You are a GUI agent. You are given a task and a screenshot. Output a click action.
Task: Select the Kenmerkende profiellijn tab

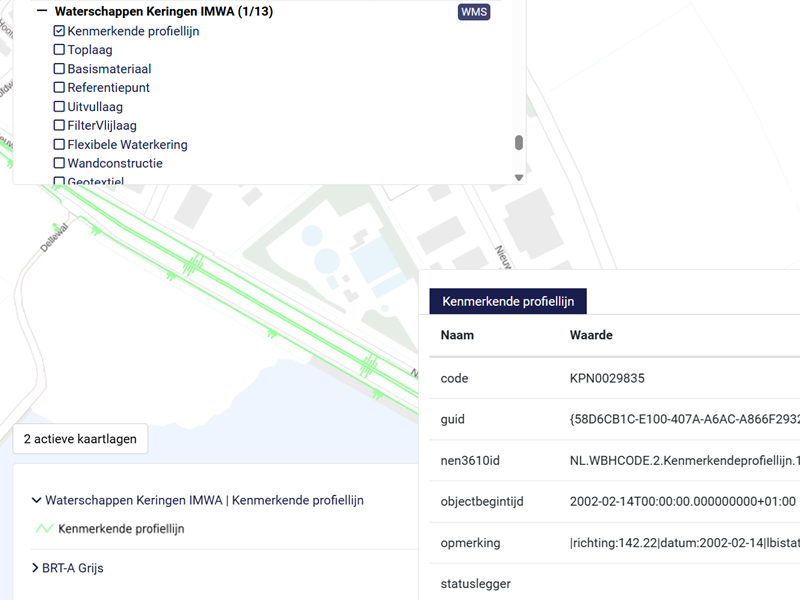tap(508, 301)
